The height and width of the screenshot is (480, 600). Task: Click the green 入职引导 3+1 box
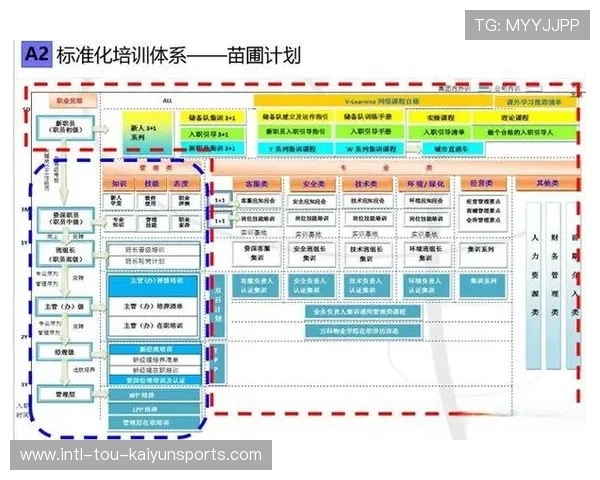pyautogui.click(x=212, y=134)
